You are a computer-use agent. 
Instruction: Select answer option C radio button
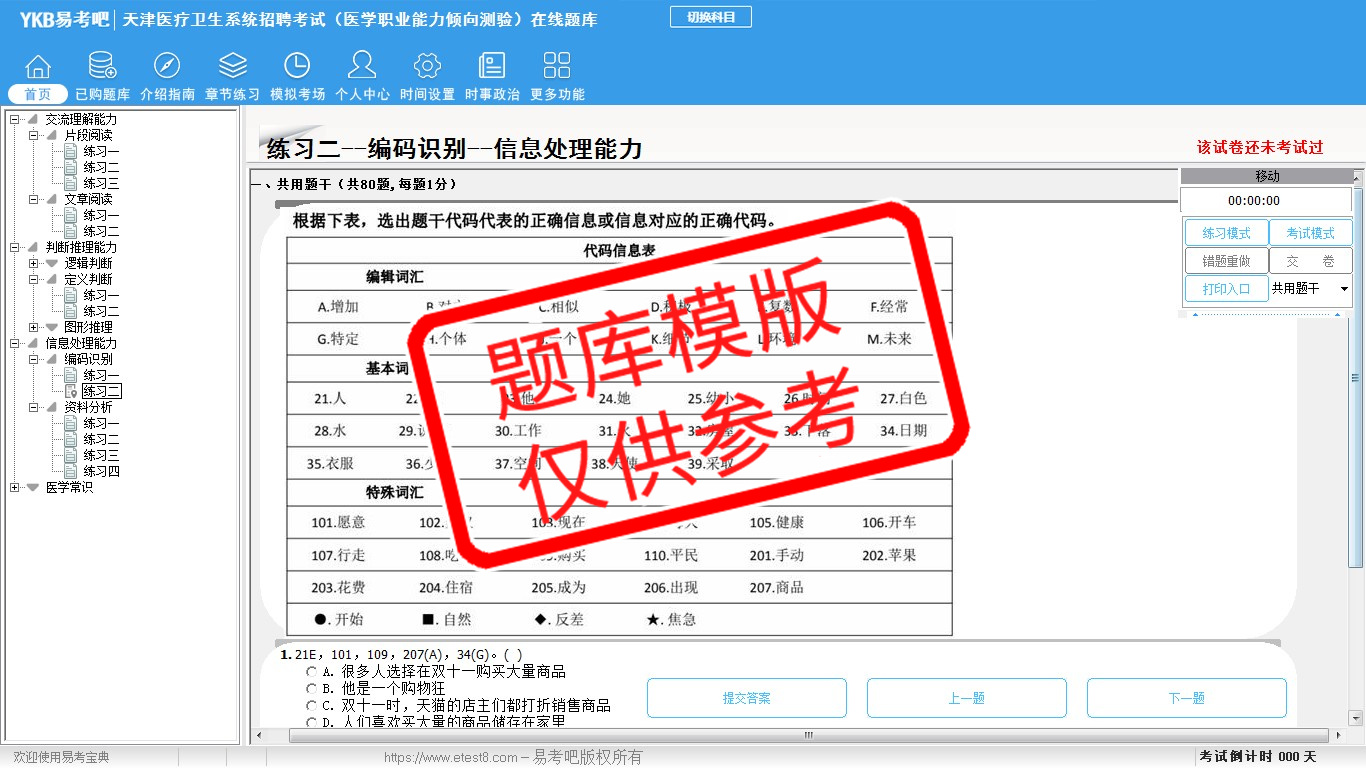tap(312, 706)
